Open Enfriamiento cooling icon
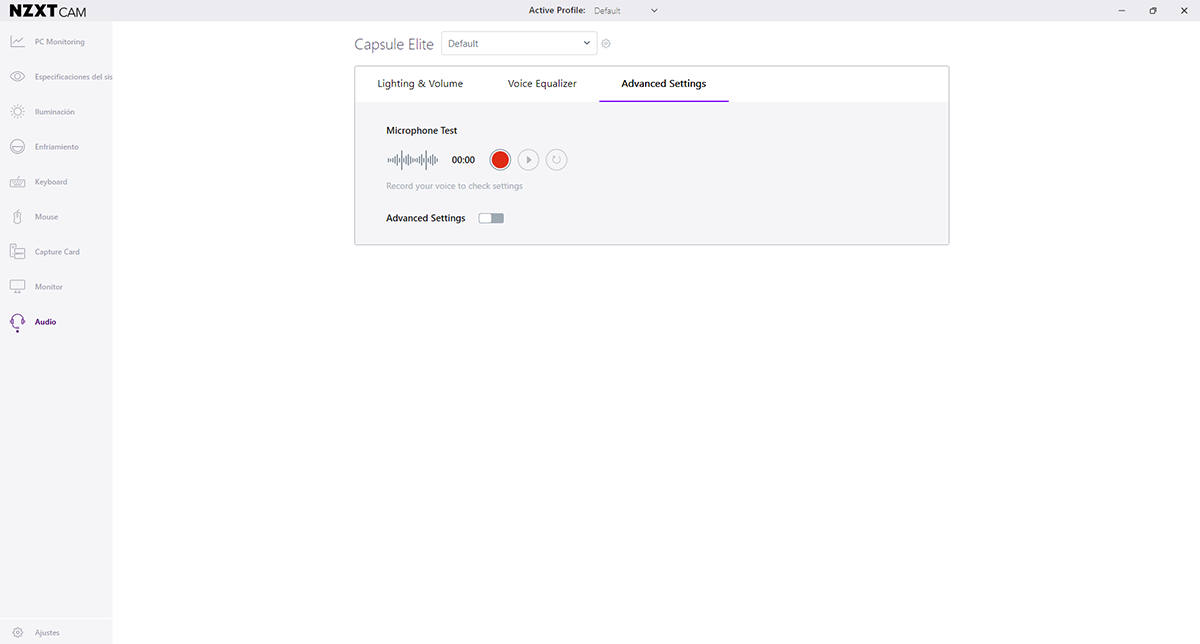The image size is (1200, 644). [17, 147]
